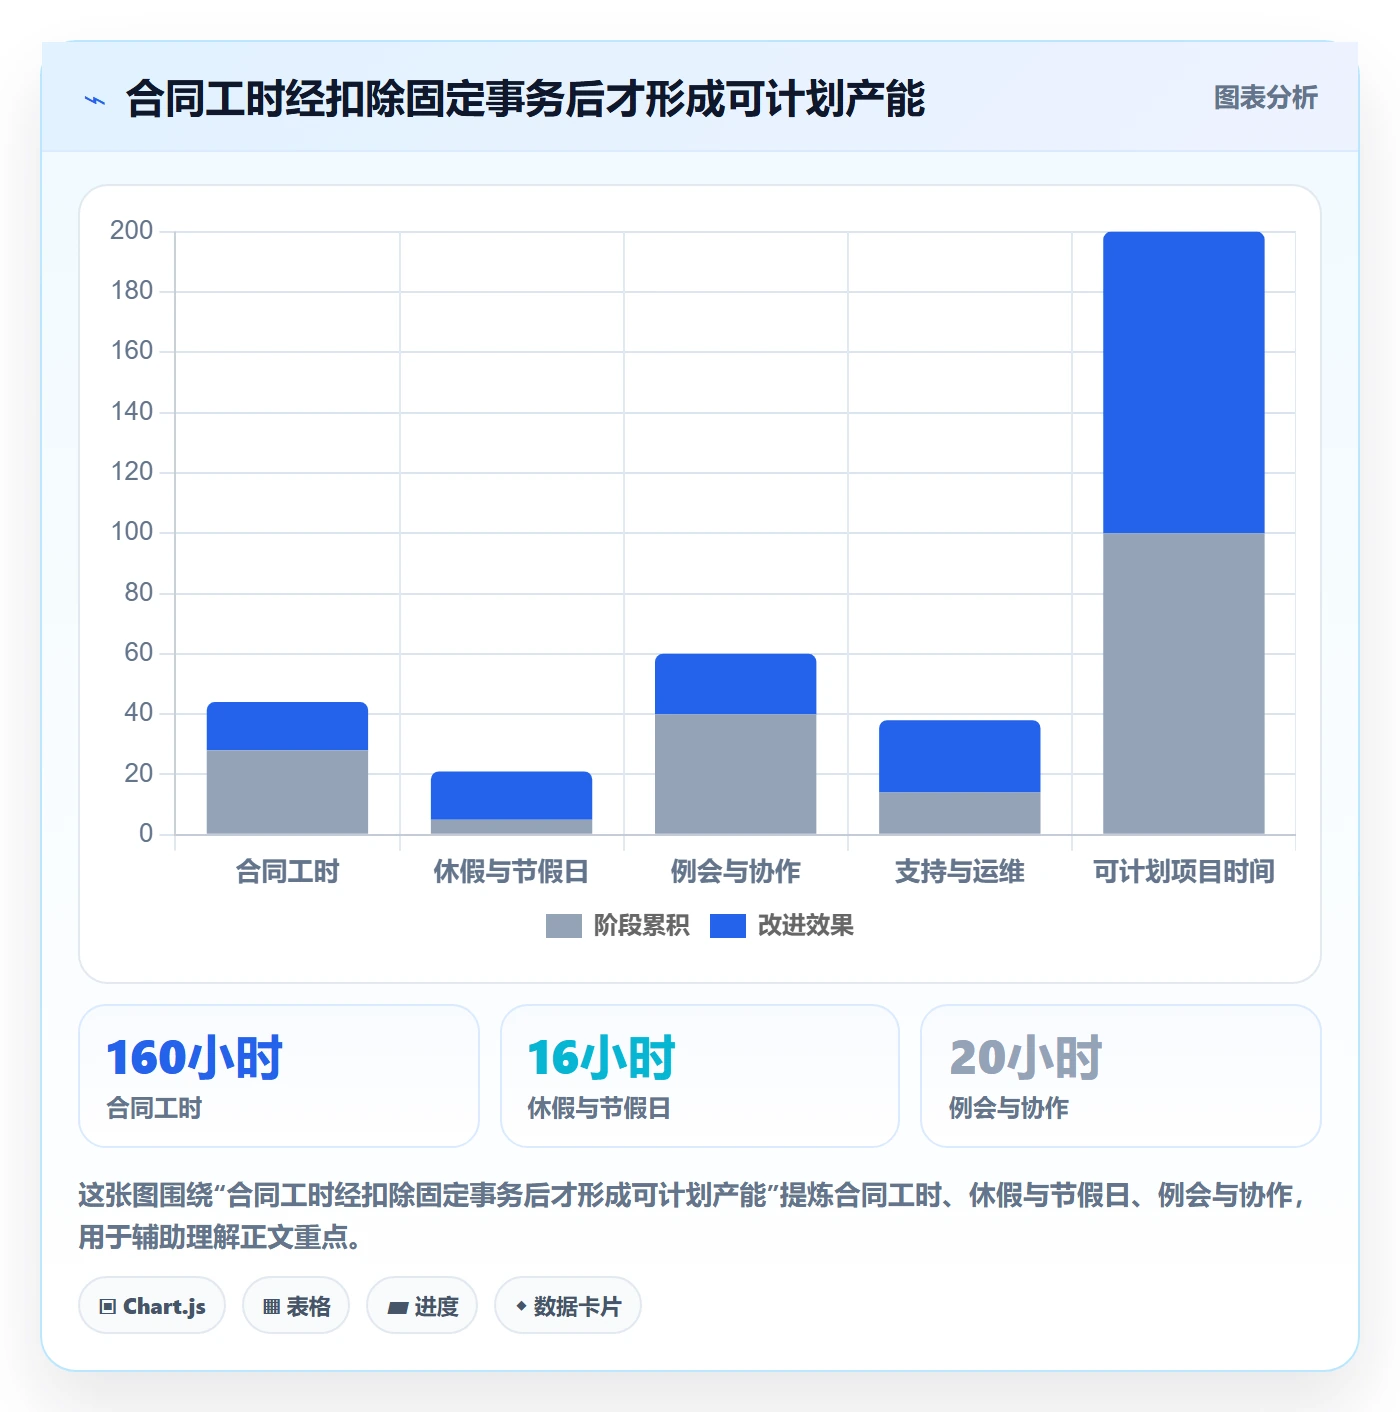1400x1412 pixels.
Task: Click the diamond icon in 数据卡片 tag
Action: point(521,1306)
